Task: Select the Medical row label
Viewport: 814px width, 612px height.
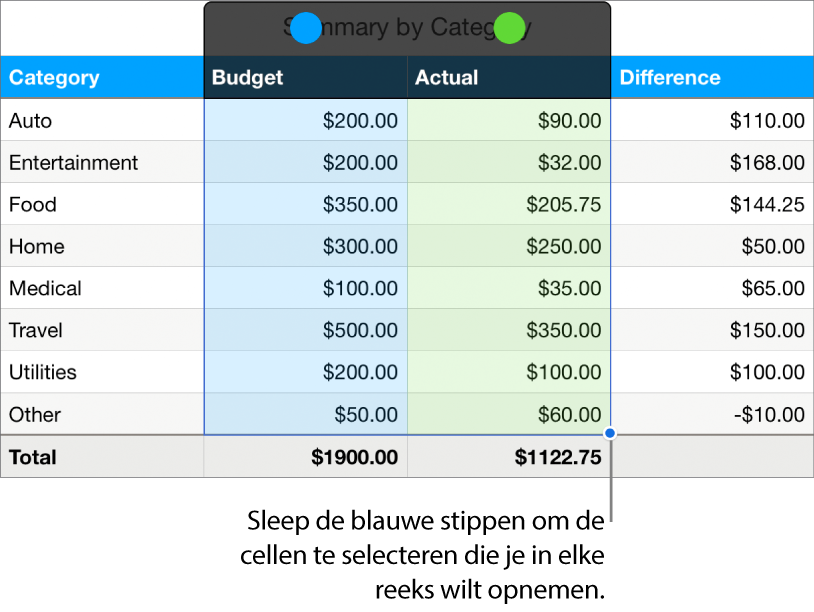Action: click(x=43, y=288)
